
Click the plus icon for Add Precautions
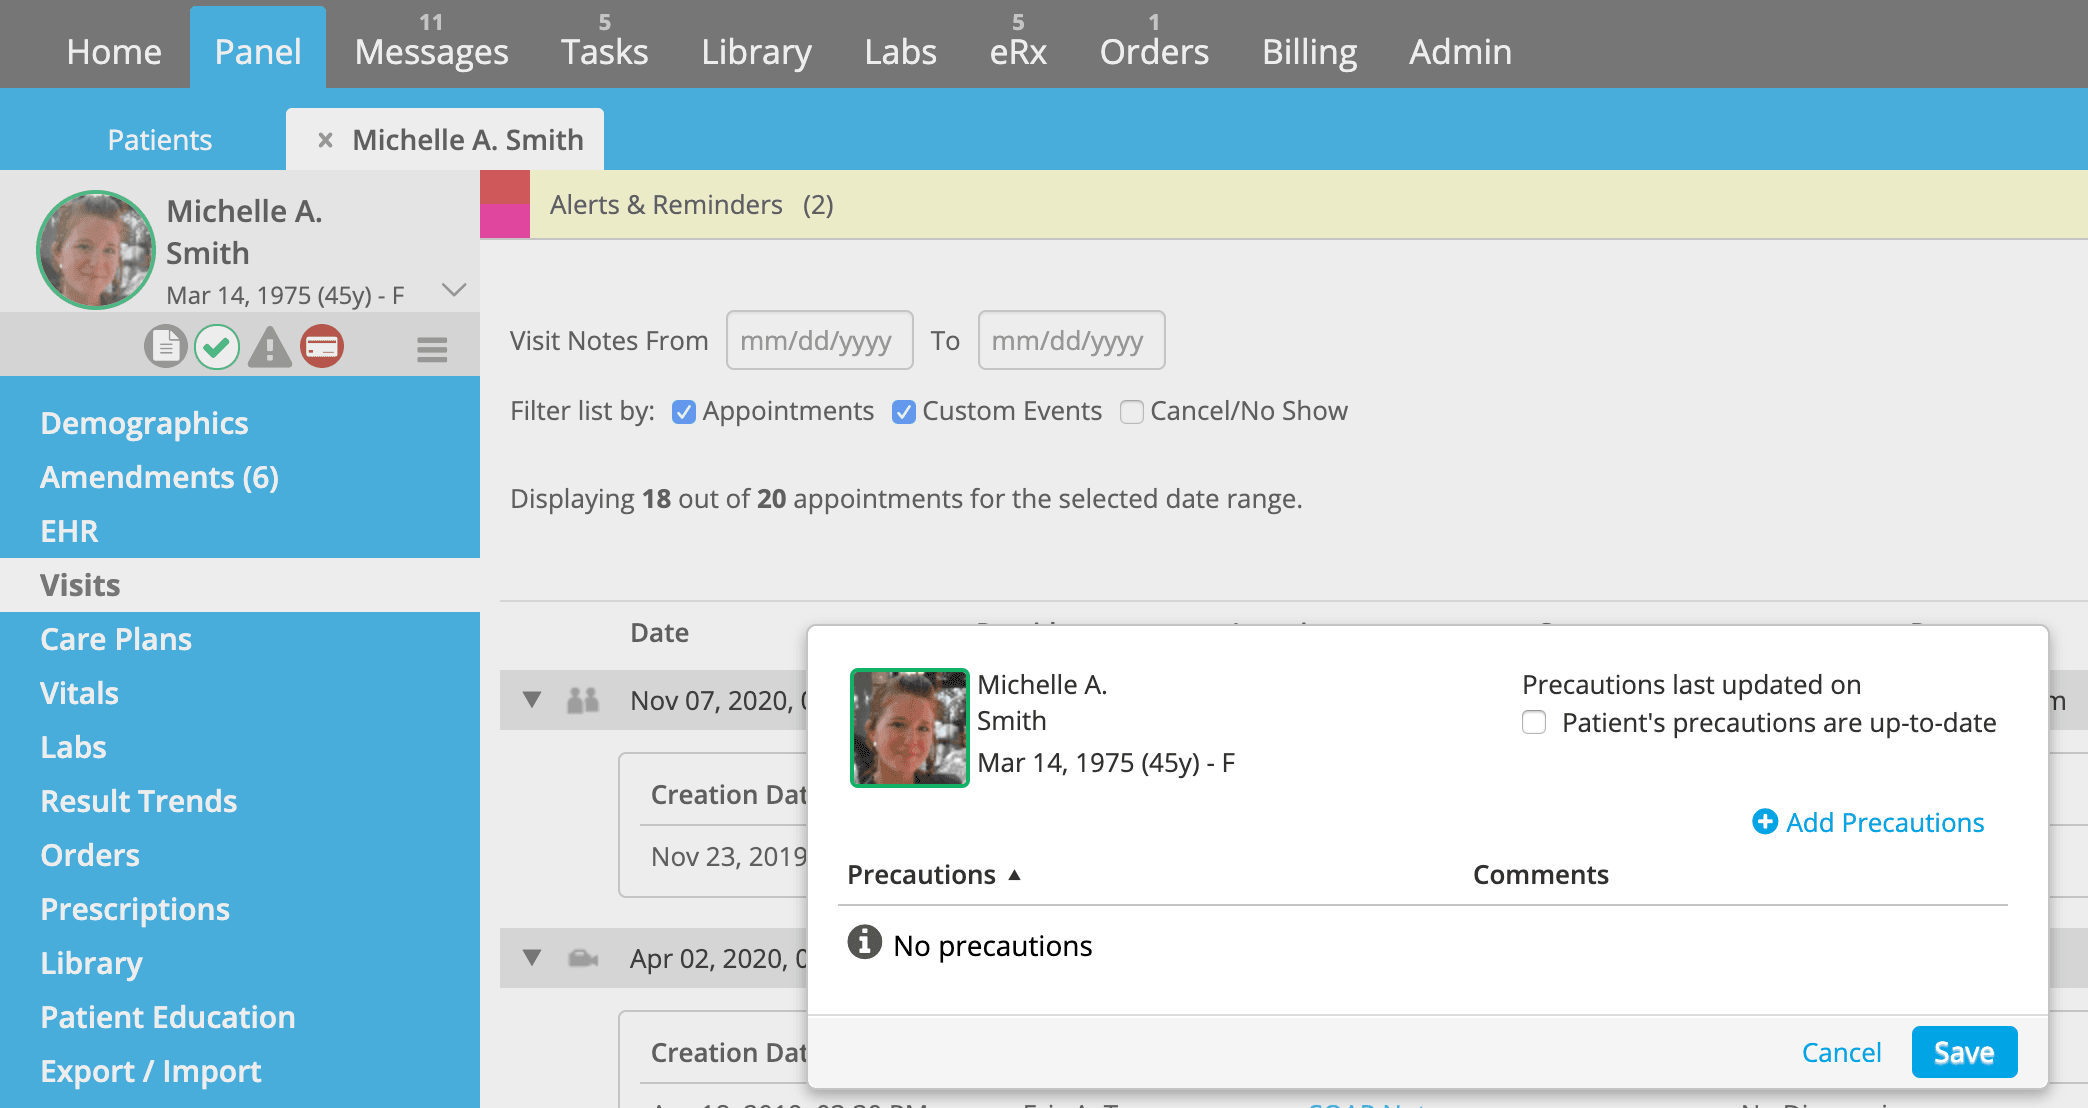(1765, 822)
